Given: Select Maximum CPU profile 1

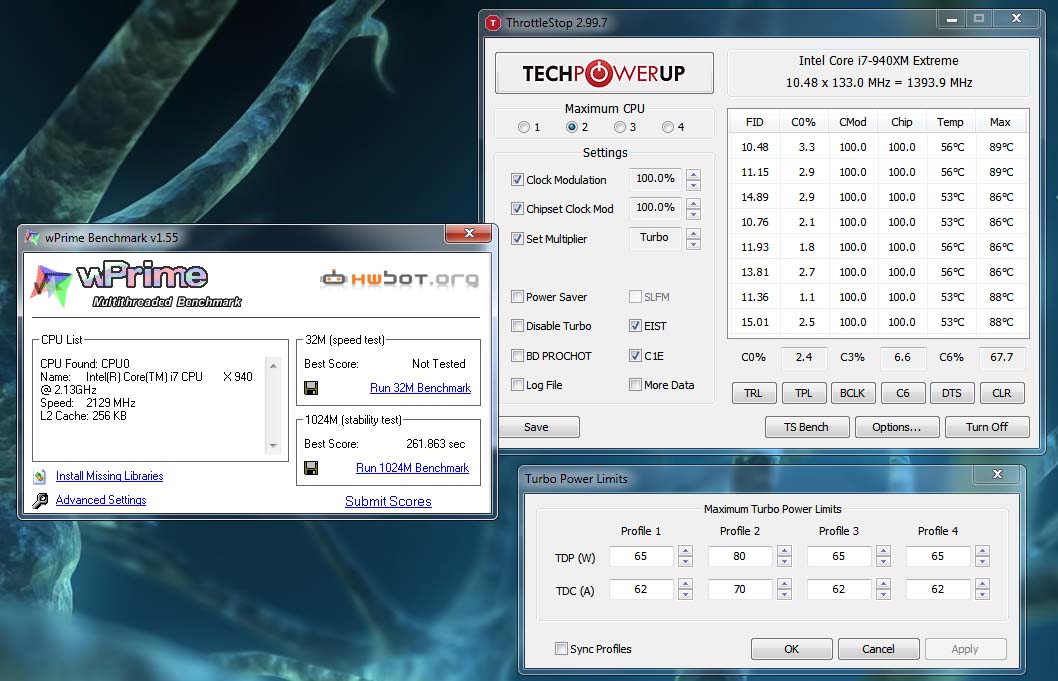Looking at the screenshot, I should 524,127.
